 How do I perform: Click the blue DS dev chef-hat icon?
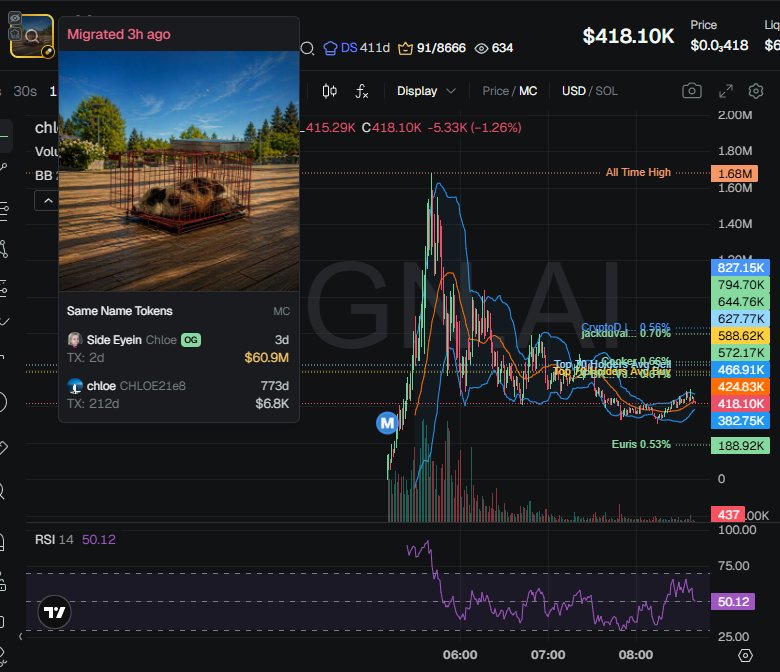(330, 48)
